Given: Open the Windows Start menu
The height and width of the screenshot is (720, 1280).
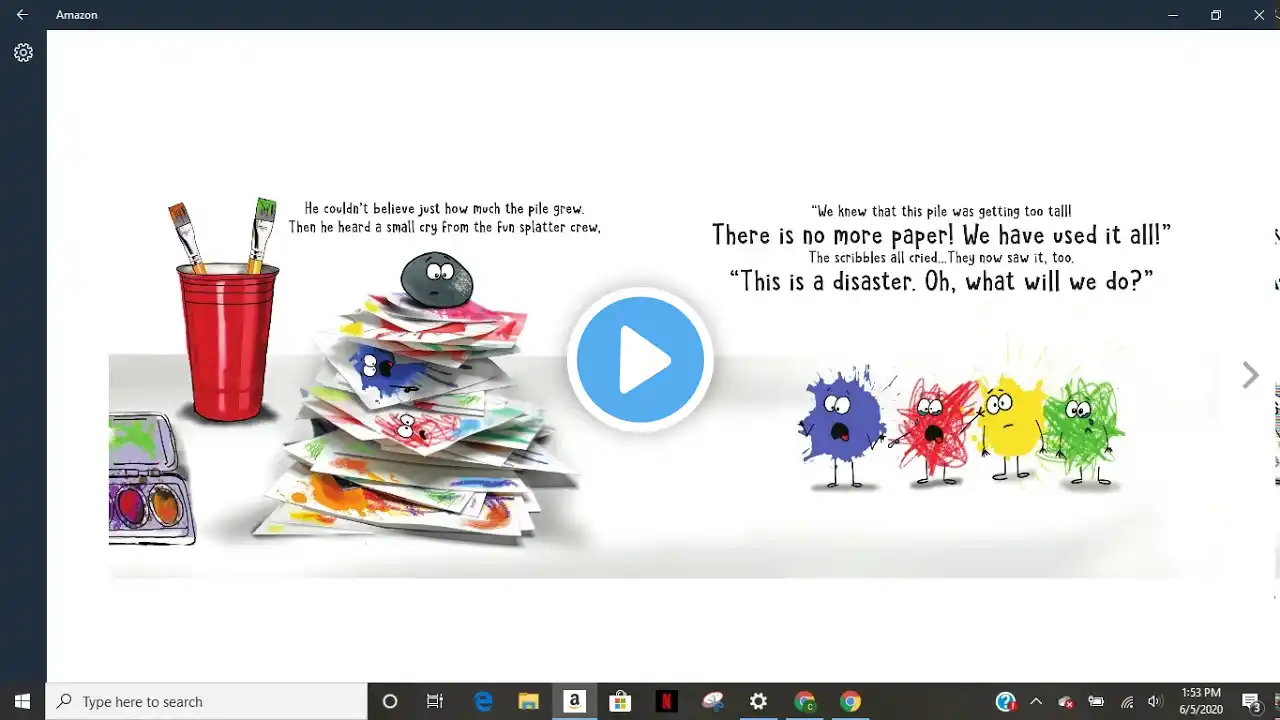Looking at the screenshot, I should click(23, 701).
